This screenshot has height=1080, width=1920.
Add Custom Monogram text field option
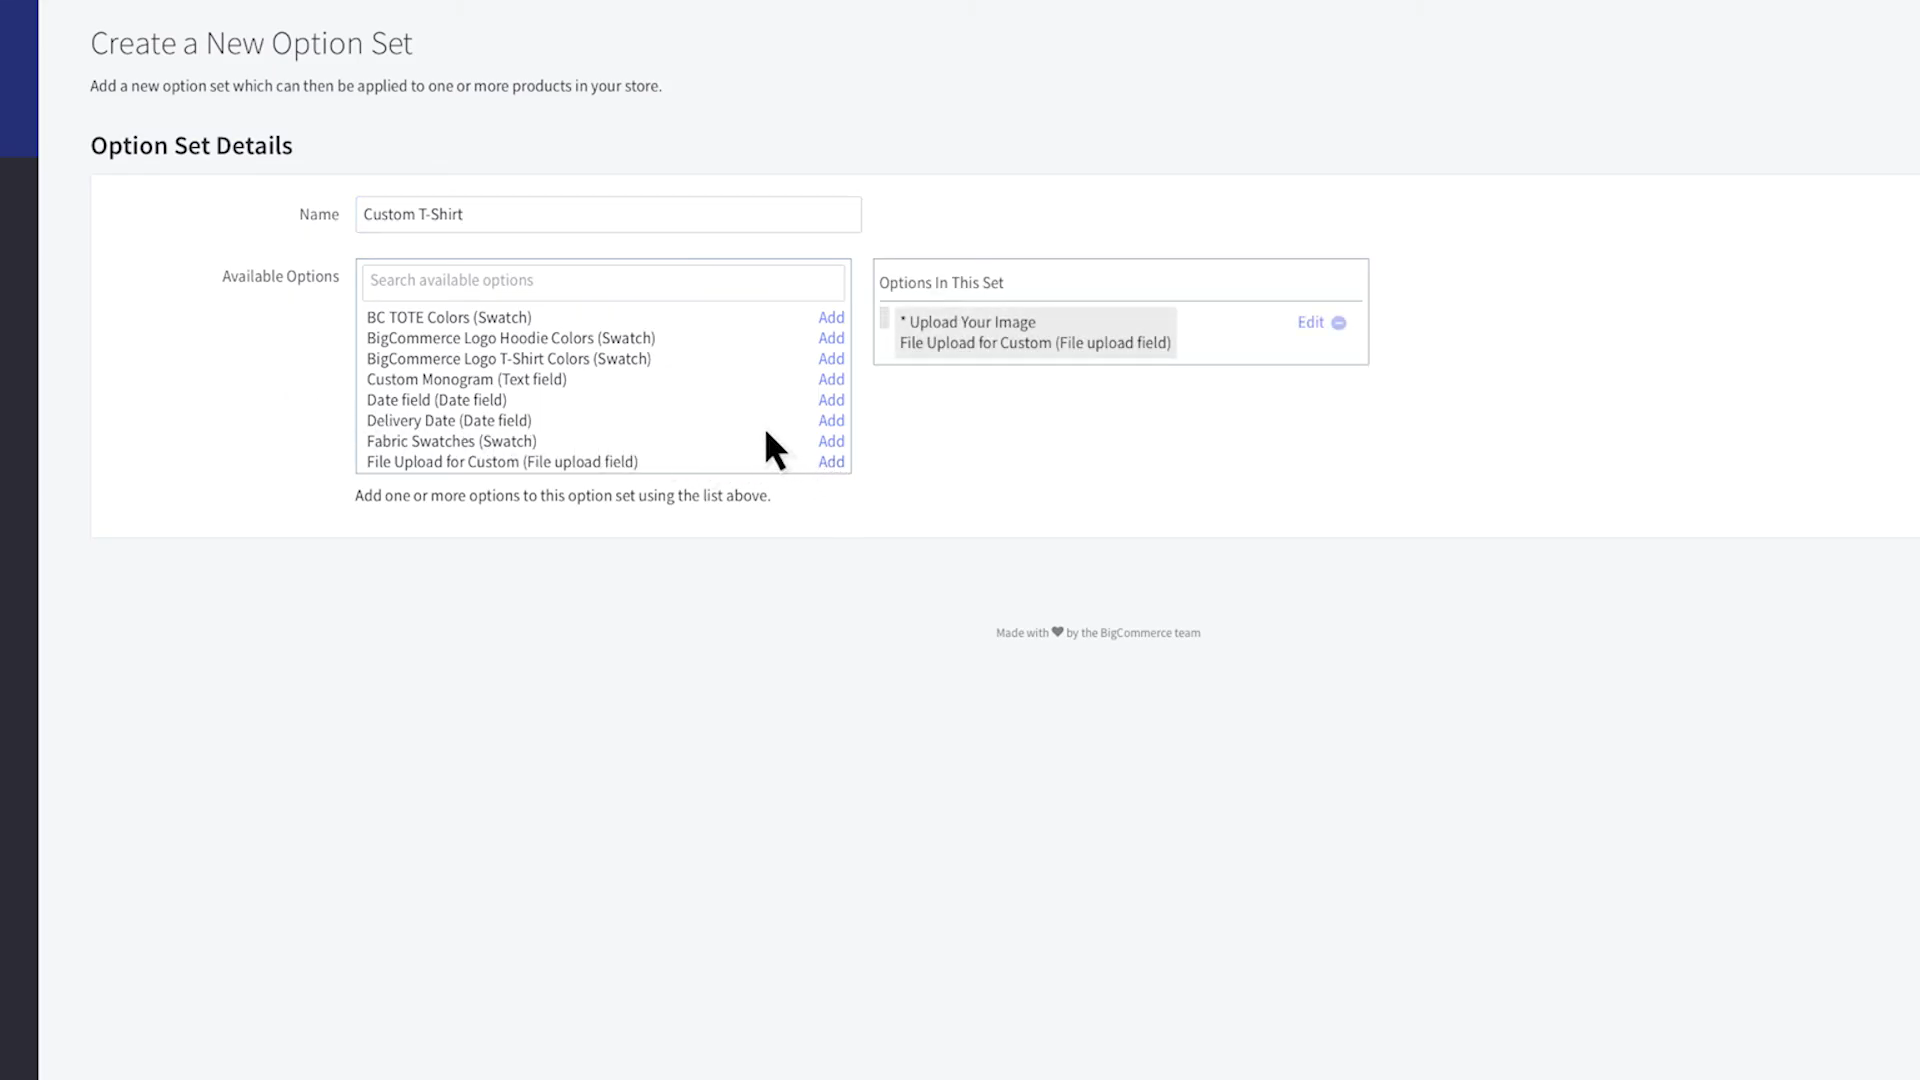coord(831,379)
